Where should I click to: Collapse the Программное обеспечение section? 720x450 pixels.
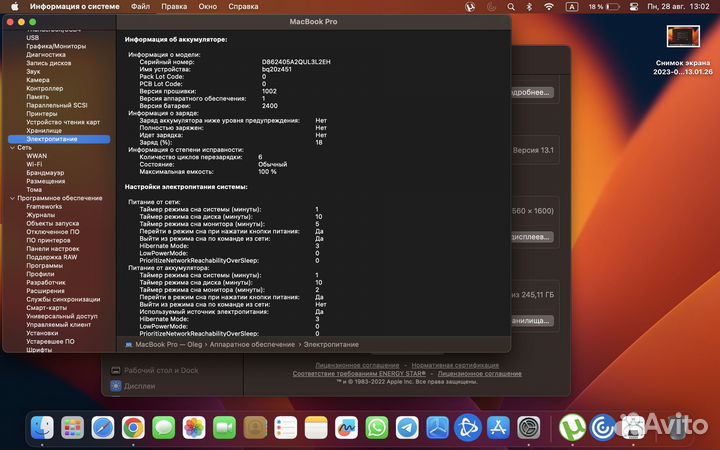pyautogui.click(x=12, y=198)
